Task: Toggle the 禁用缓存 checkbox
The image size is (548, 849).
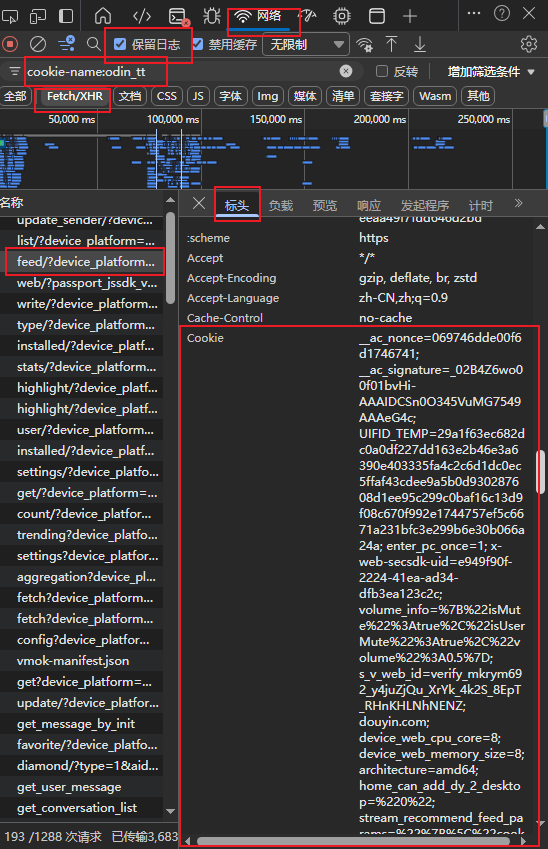Action: point(198,44)
